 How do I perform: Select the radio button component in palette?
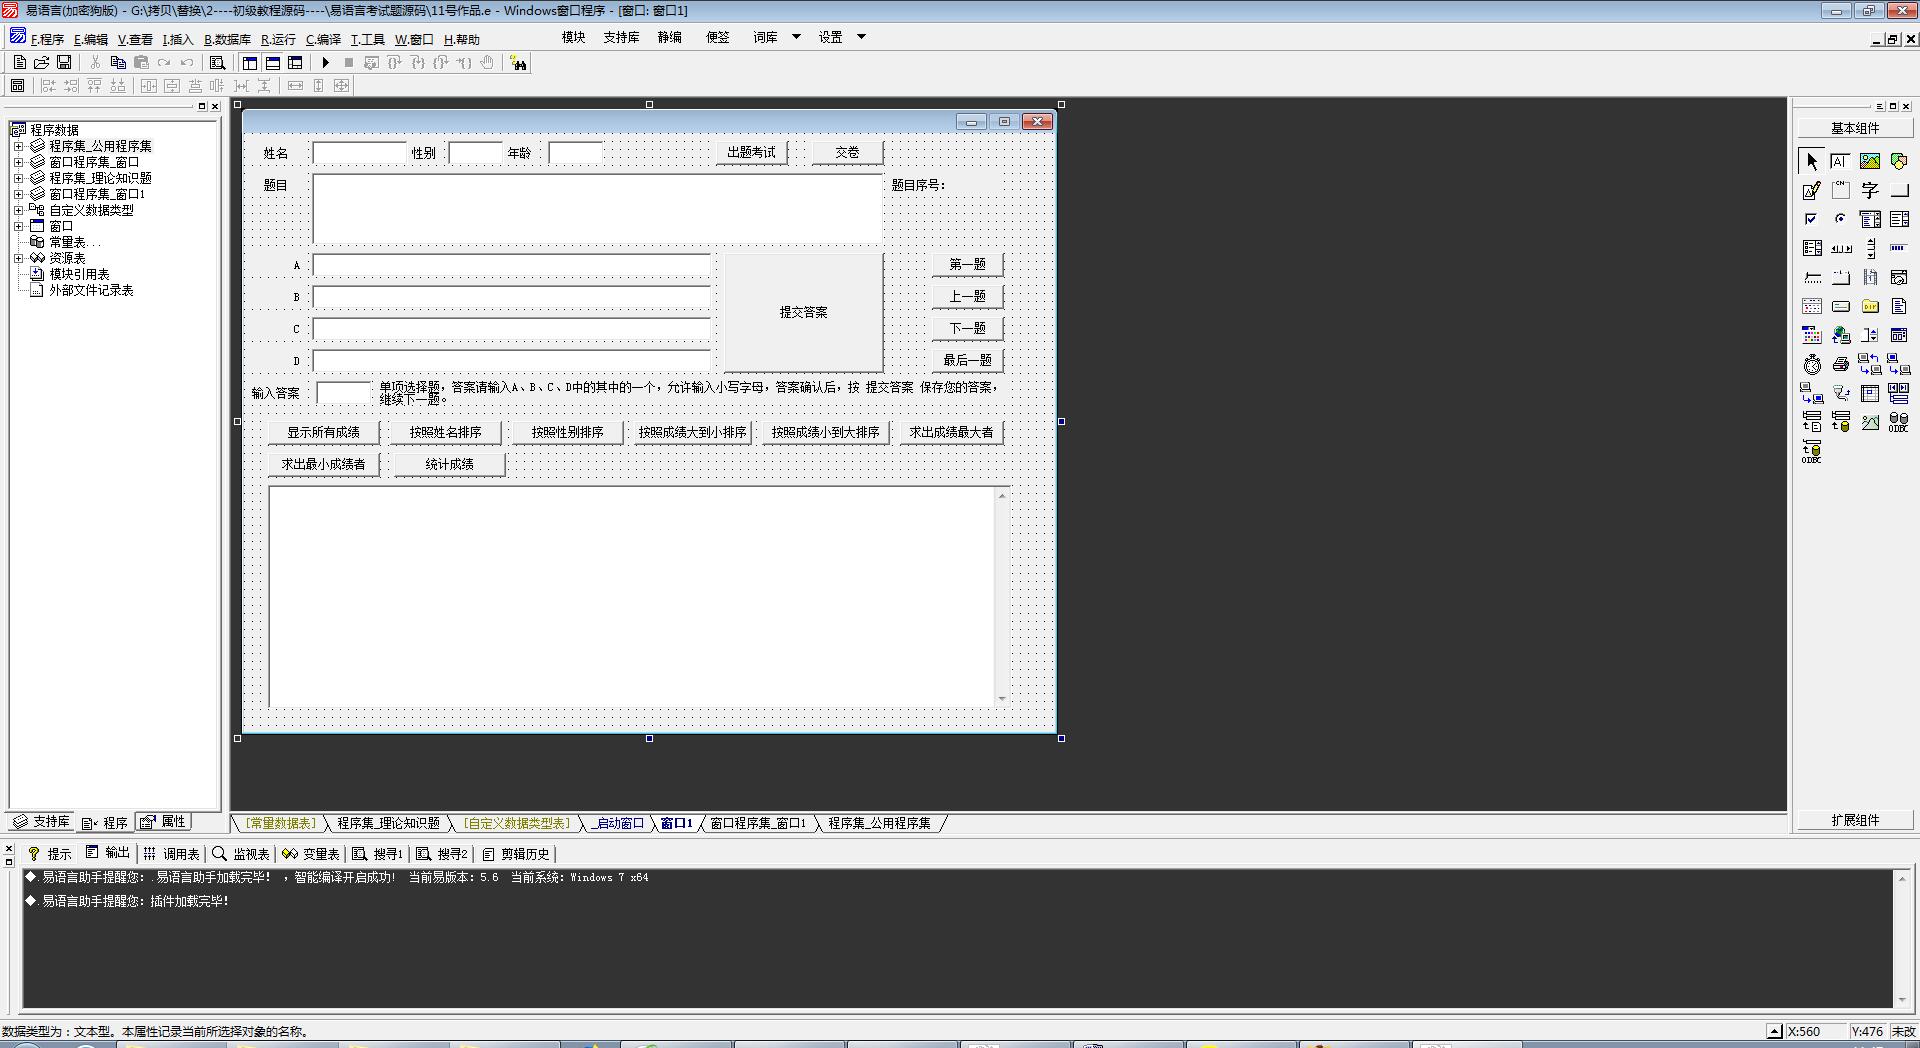[x=1841, y=219]
